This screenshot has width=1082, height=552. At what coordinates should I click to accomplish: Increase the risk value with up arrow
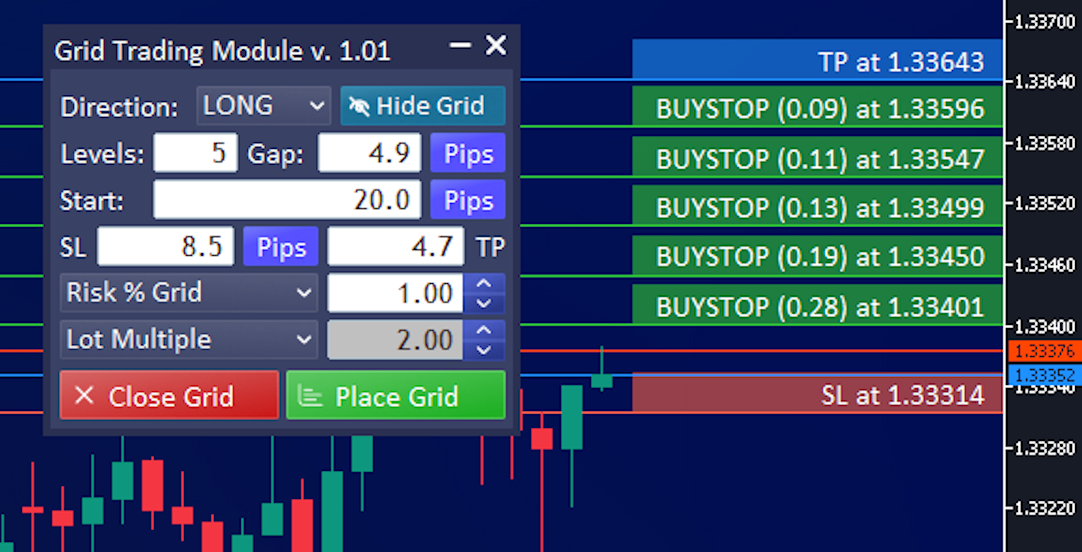[x=484, y=284]
